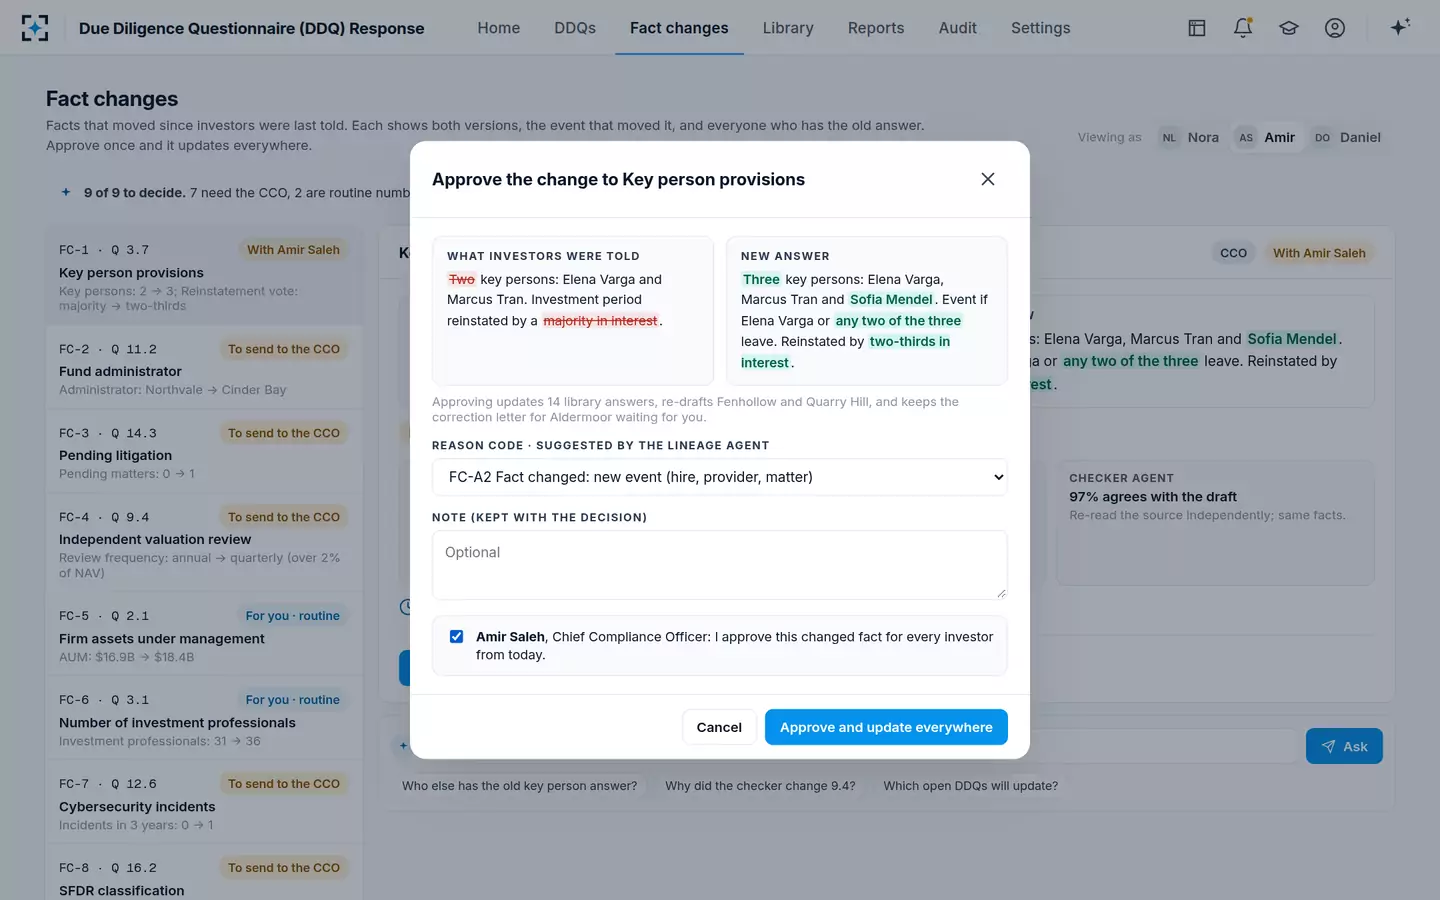
Task: Select the Fact changes tab
Action: (679, 28)
